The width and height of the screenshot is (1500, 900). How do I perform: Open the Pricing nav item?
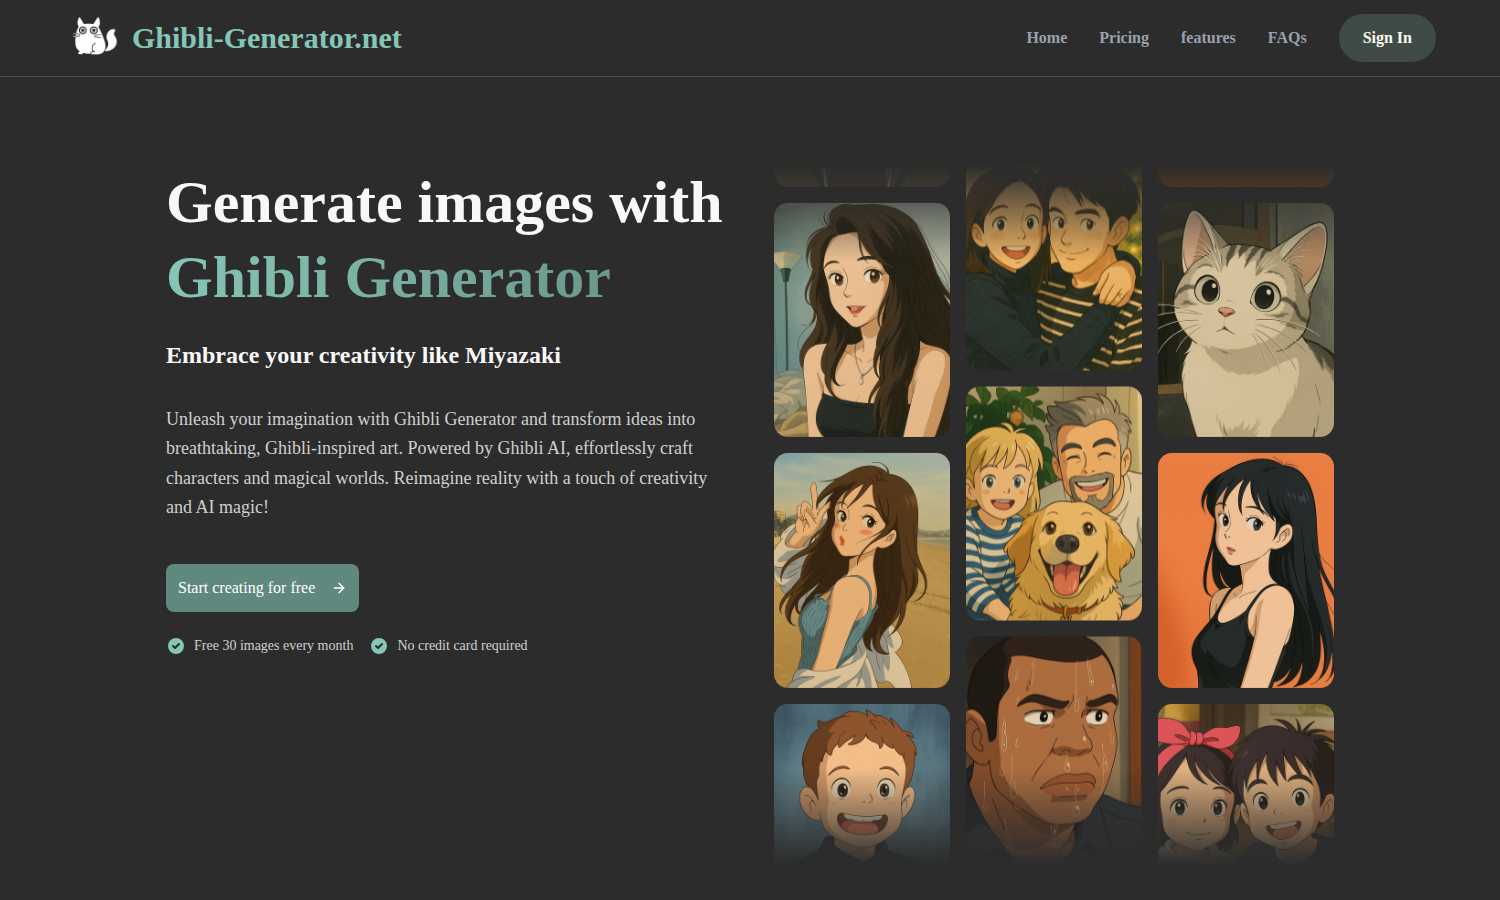(1123, 38)
